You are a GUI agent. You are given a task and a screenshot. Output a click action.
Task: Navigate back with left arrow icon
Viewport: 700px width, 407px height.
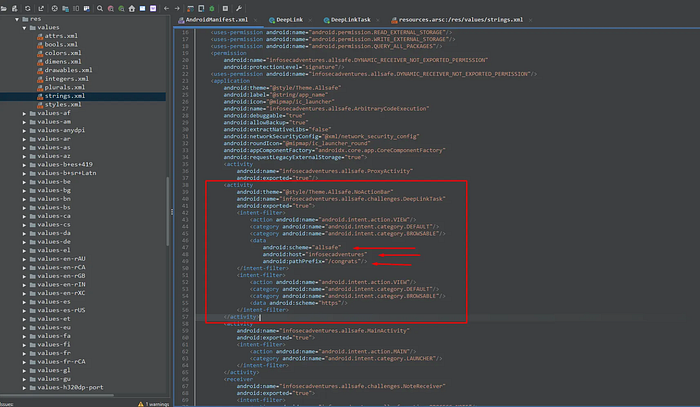pos(167,8)
